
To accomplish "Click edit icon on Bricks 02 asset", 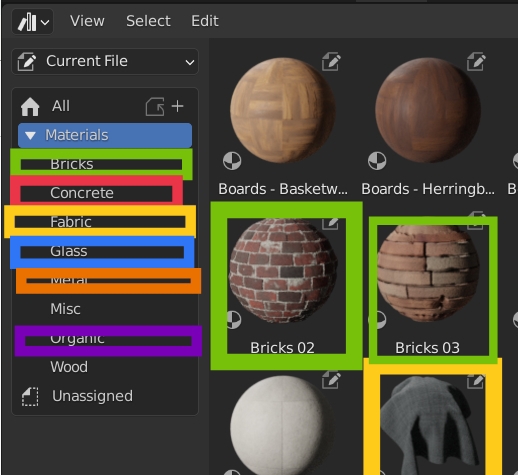I will tap(331, 223).
